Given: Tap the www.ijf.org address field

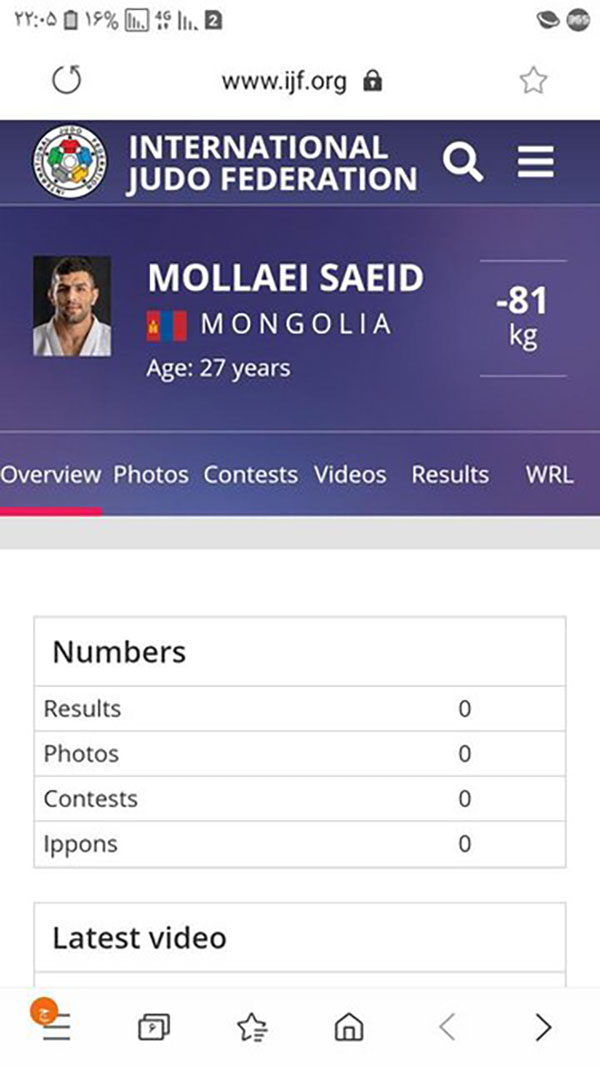Looking at the screenshot, I should pyautogui.click(x=284, y=82).
